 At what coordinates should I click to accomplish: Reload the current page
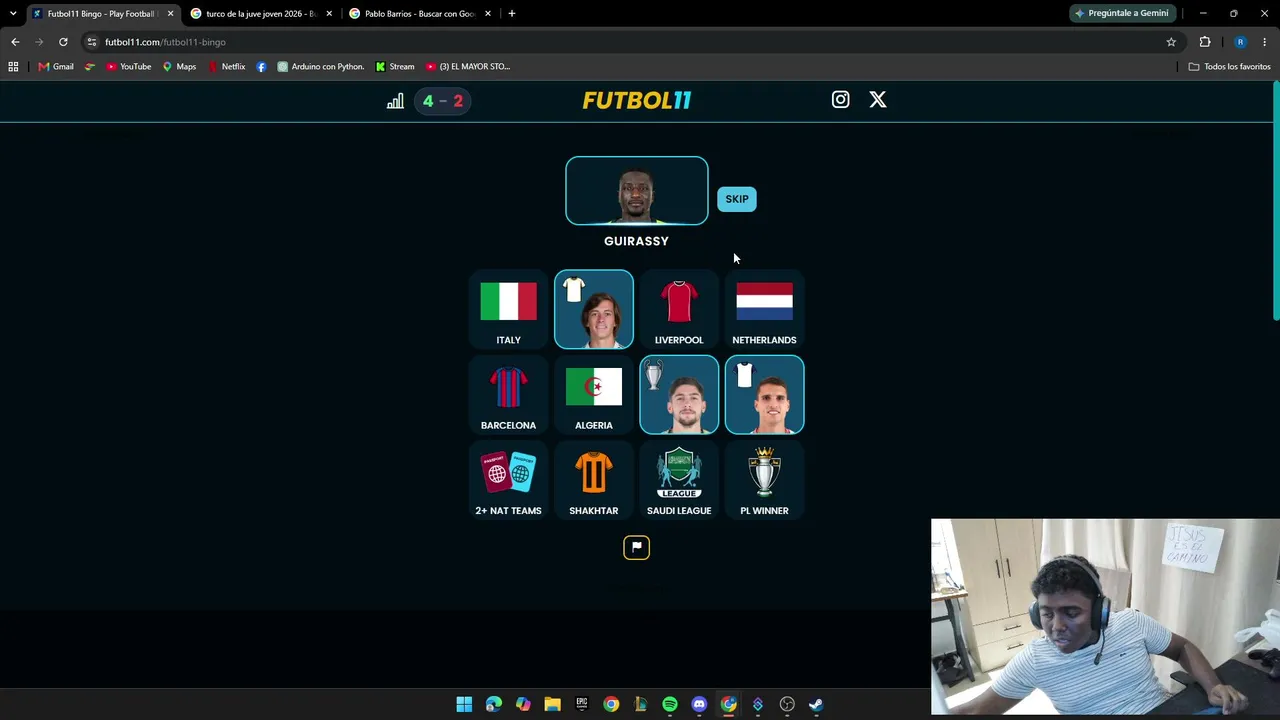click(x=63, y=42)
